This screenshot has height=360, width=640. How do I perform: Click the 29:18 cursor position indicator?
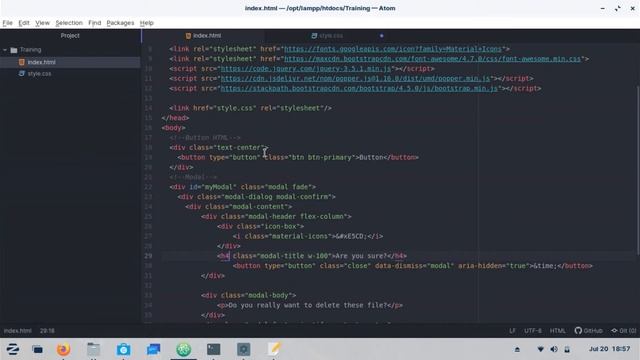click(x=47, y=331)
